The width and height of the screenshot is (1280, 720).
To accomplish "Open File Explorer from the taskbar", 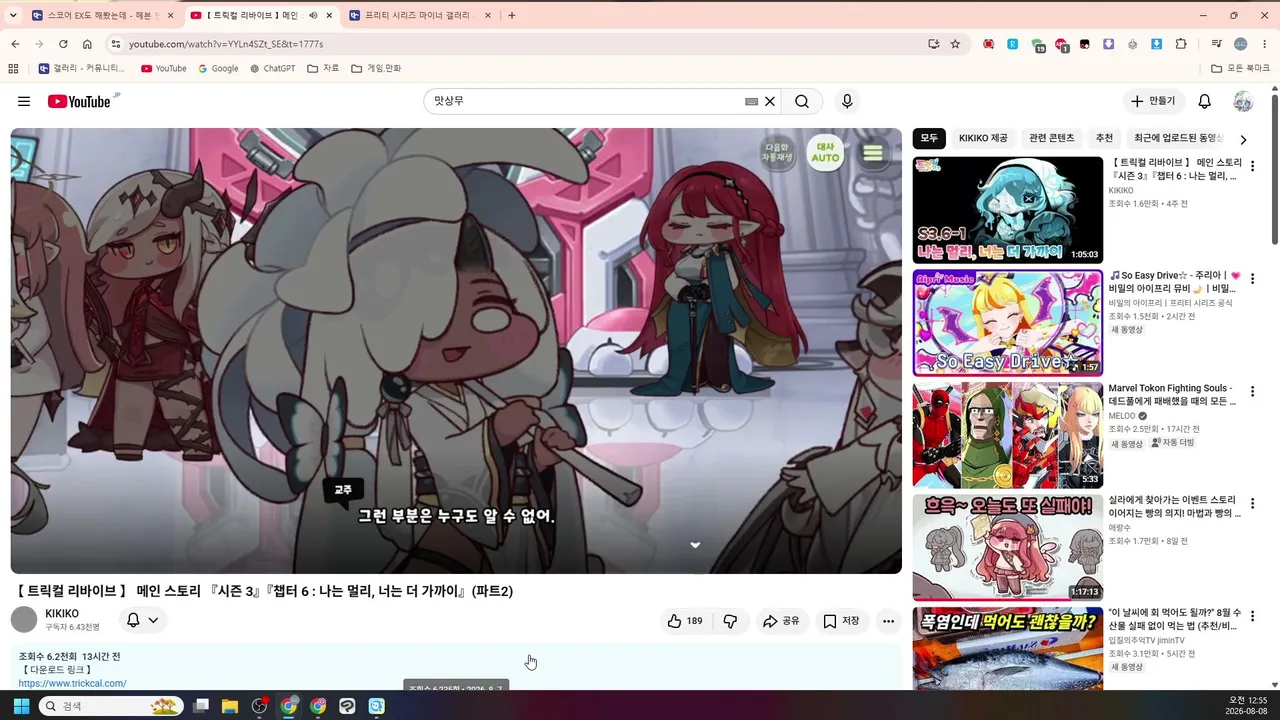I will point(230,706).
